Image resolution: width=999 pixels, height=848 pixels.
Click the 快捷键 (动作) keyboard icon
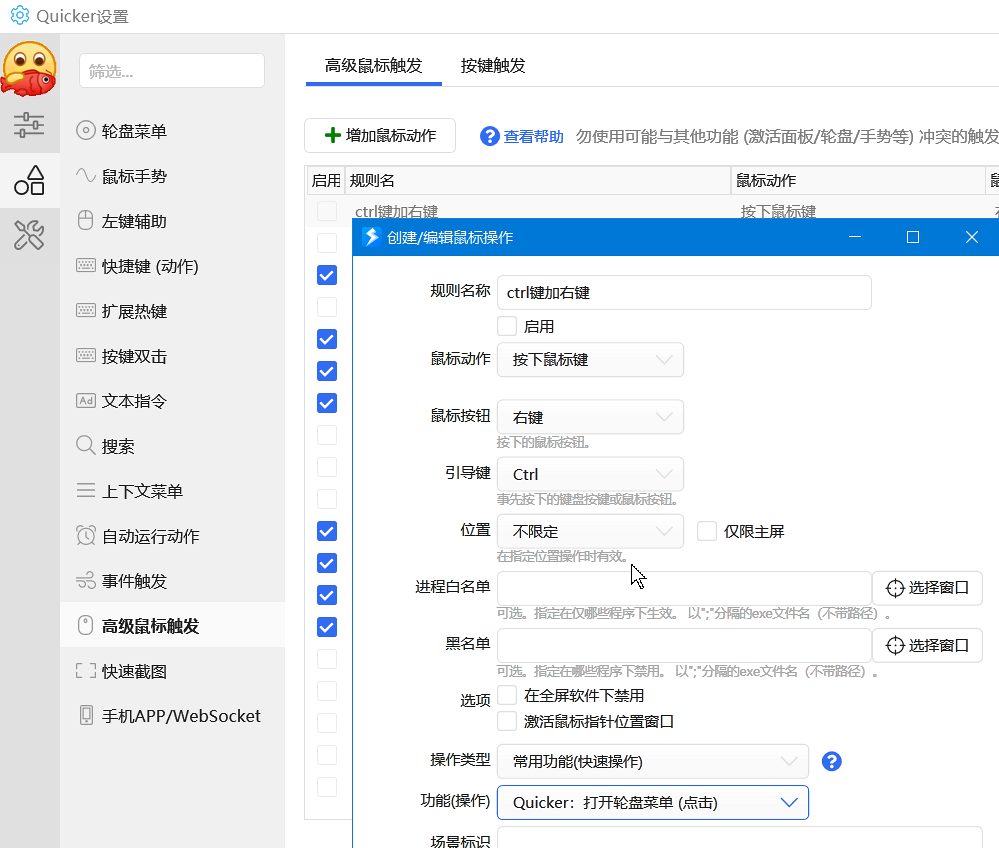point(85,265)
